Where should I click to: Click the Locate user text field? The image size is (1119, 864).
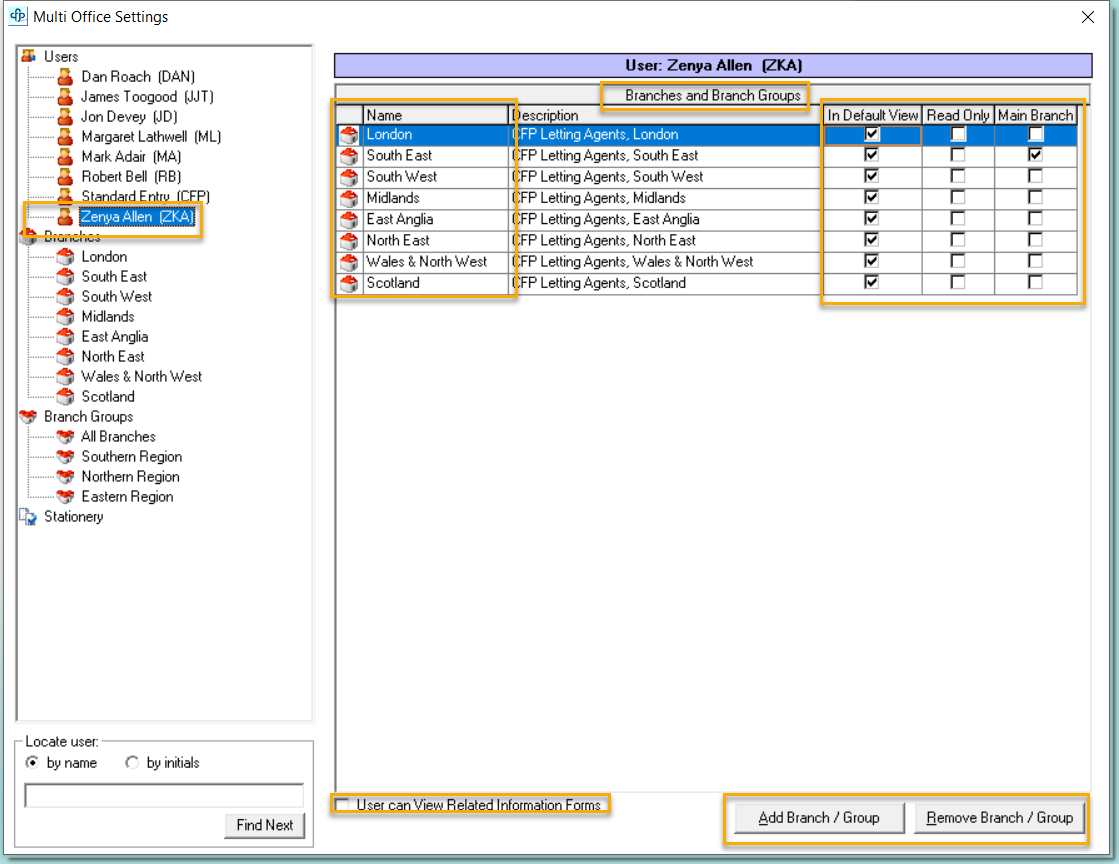(164, 795)
